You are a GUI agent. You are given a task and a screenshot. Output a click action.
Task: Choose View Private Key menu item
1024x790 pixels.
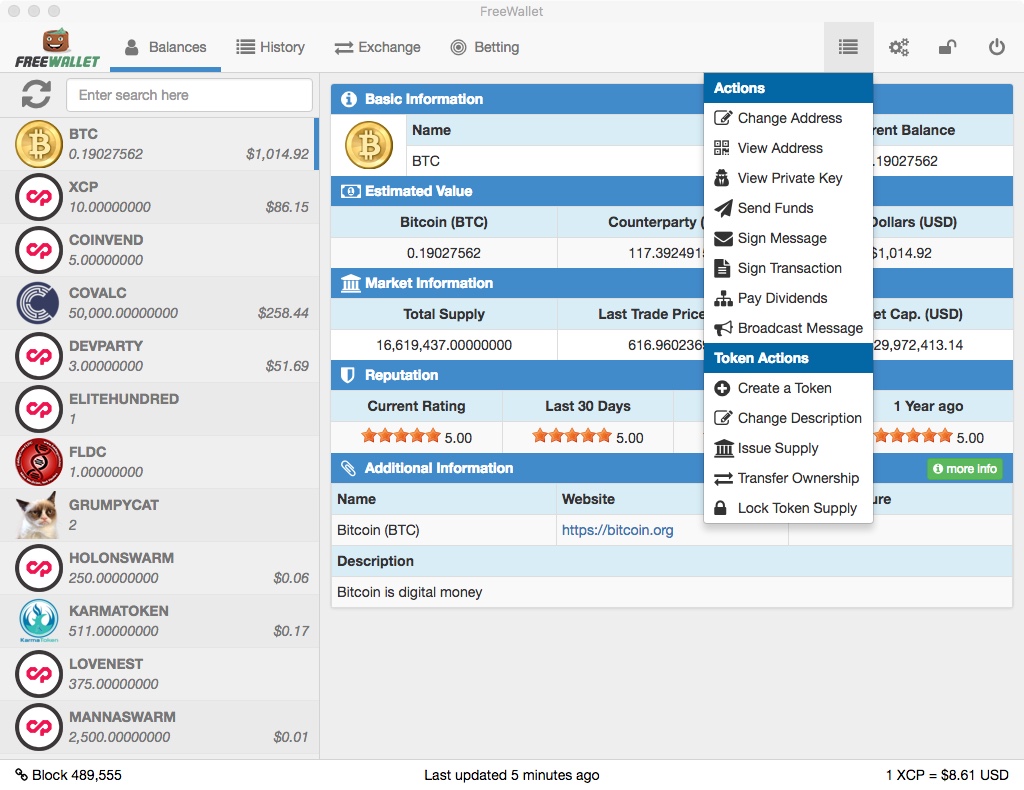[788, 178]
